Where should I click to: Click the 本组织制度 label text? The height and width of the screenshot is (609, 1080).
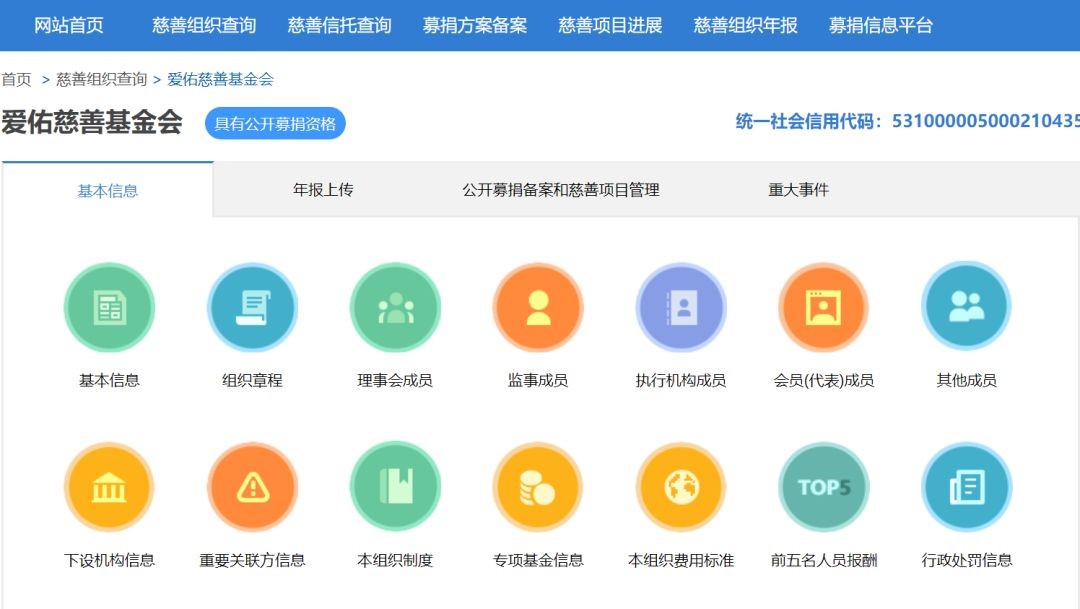pos(395,560)
